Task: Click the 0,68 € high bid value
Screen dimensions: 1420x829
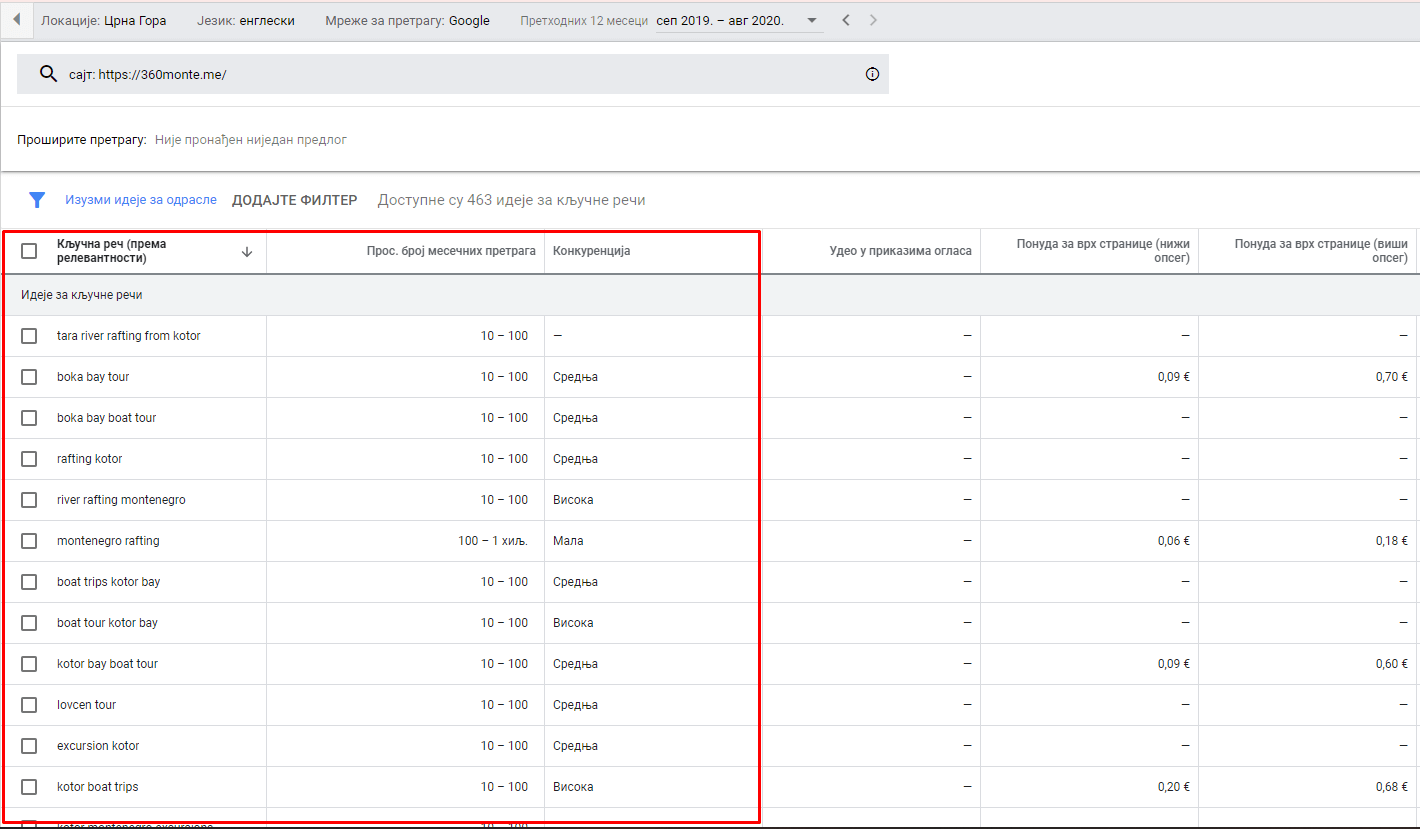Action: (1391, 787)
